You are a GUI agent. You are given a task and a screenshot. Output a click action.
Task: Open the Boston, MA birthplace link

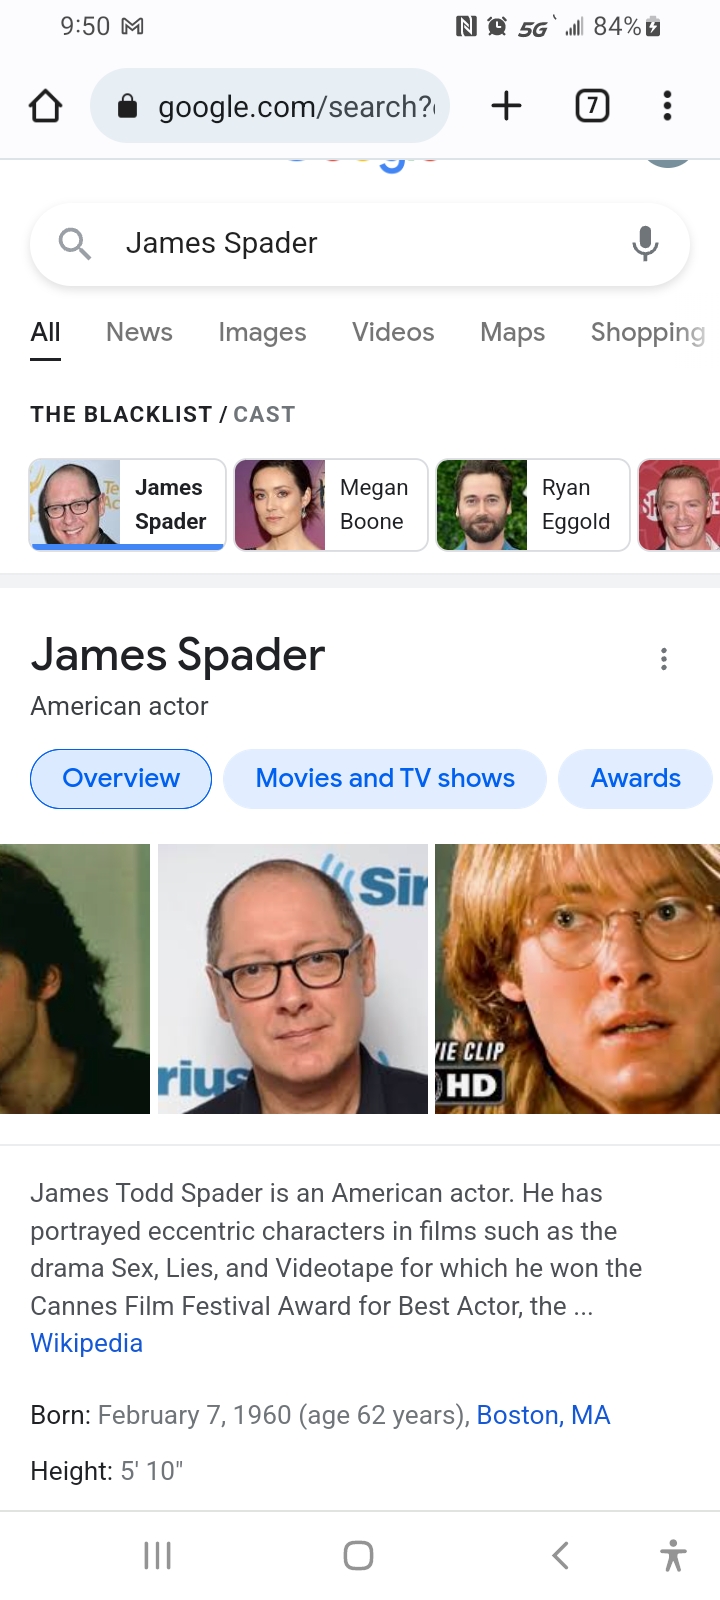point(543,1415)
